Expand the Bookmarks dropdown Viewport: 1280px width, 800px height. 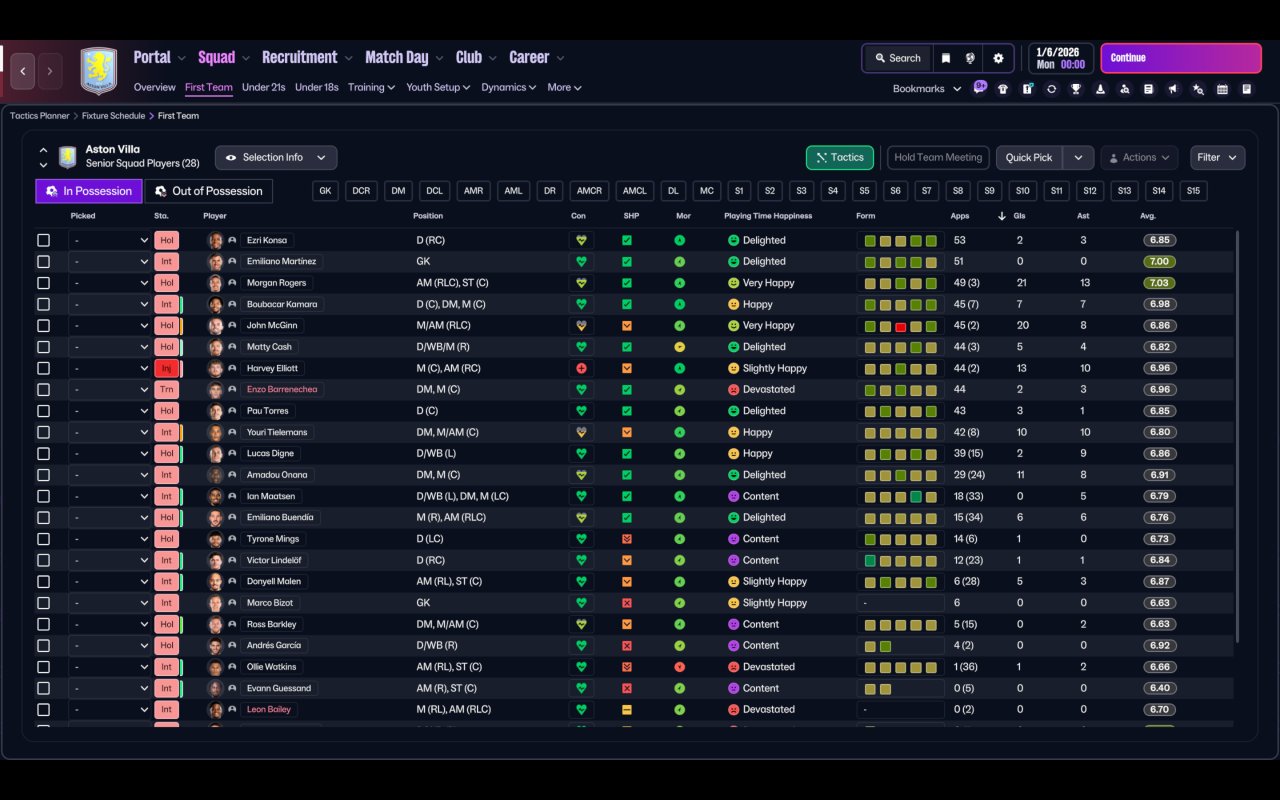[x=927, y=89]
